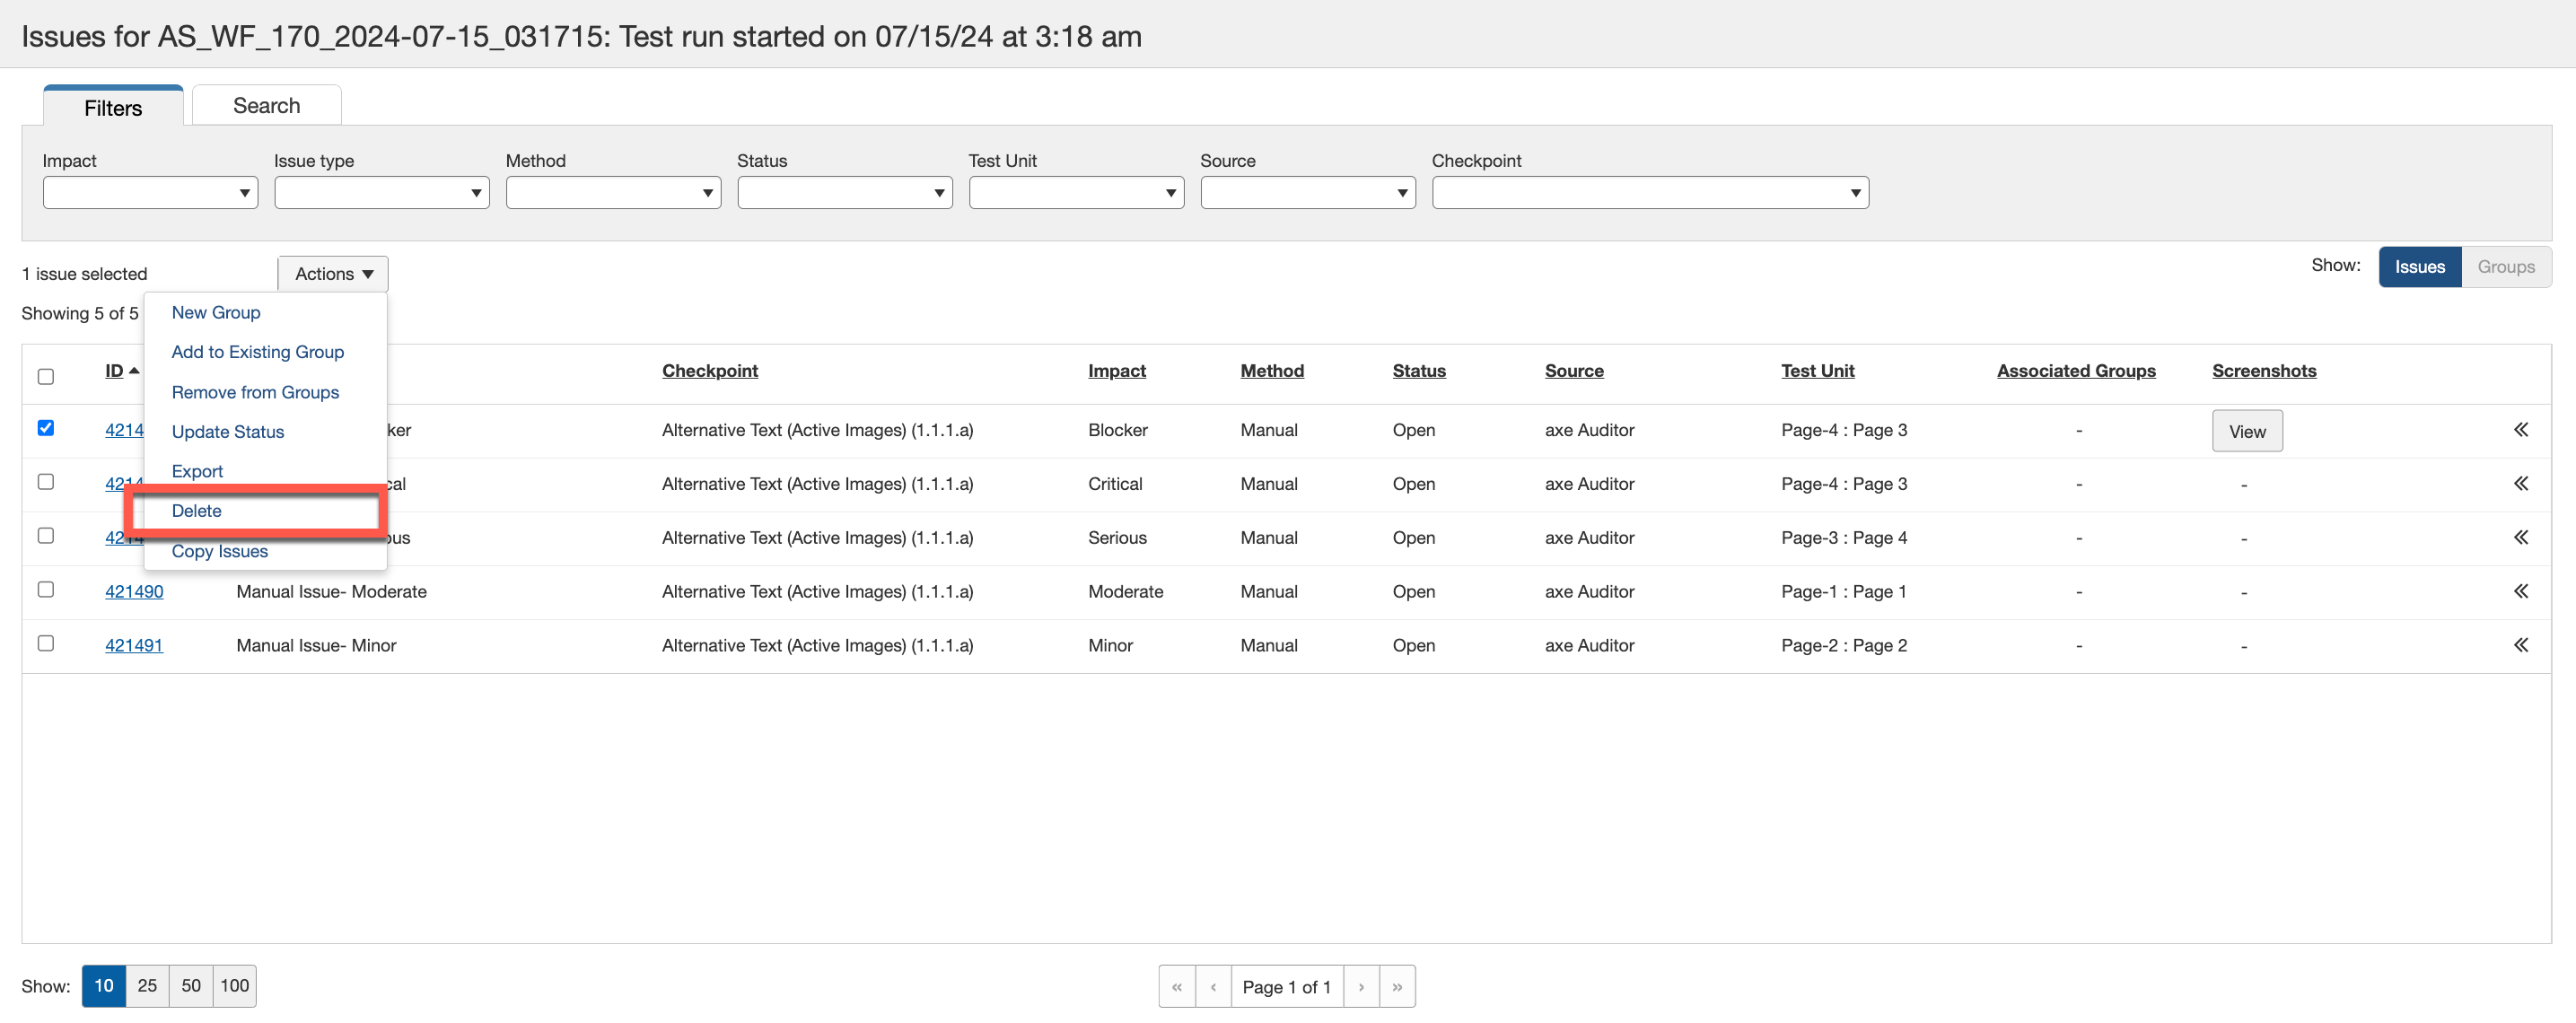
Task: Open the Checkpoint filter dropdown
Action: pyautogui.click(x=1649, y=193)
